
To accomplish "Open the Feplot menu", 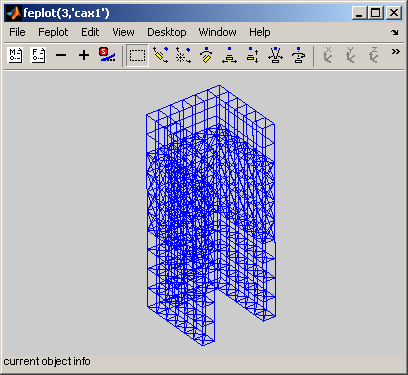I will click(x=53, y=32).
